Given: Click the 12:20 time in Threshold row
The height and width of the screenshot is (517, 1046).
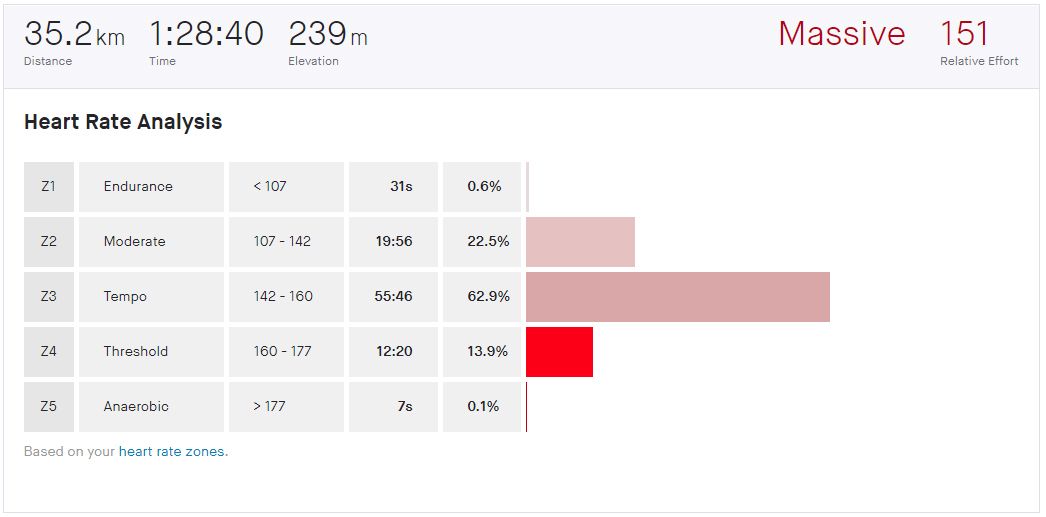Looking at the screenshot, I should pyautogui.click(x=394, y=352).
